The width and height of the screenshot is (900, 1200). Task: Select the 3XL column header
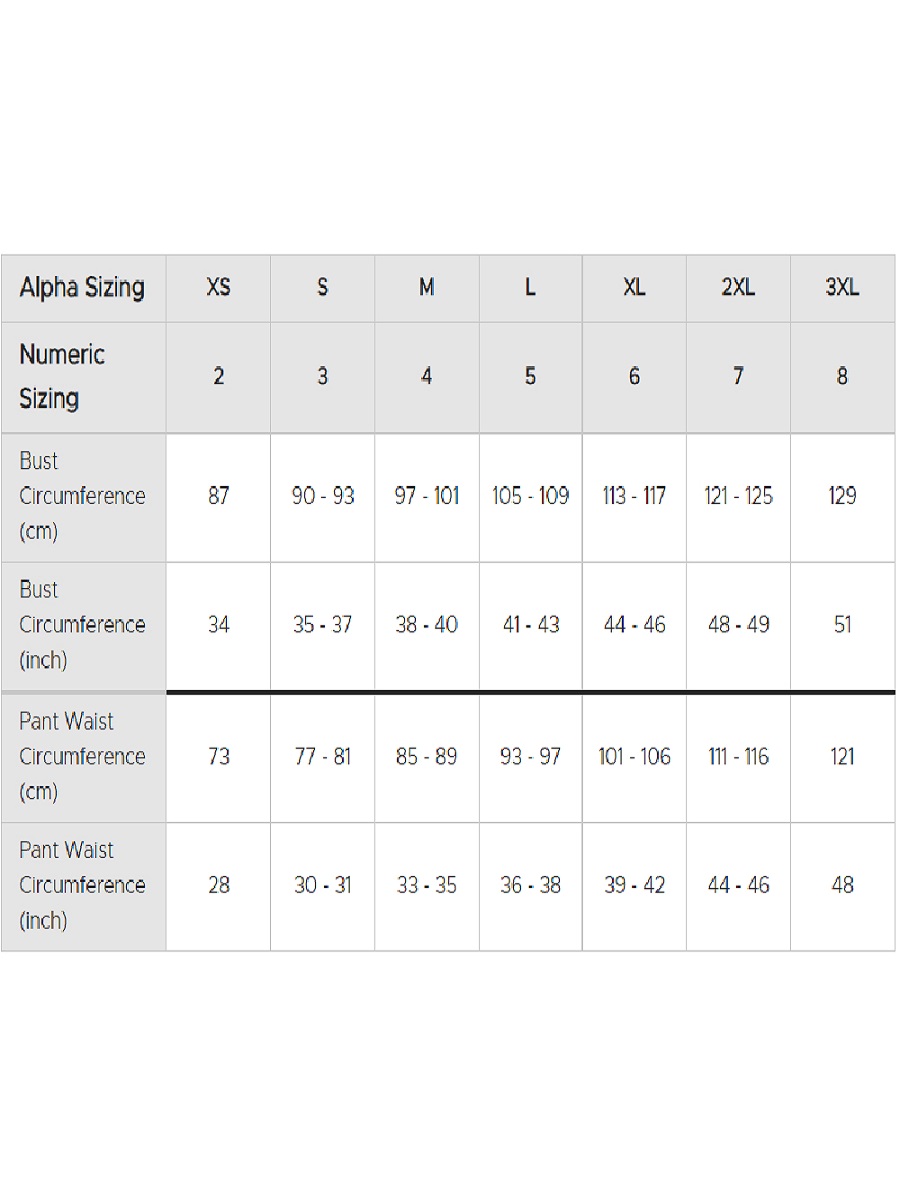coord(842,288)
